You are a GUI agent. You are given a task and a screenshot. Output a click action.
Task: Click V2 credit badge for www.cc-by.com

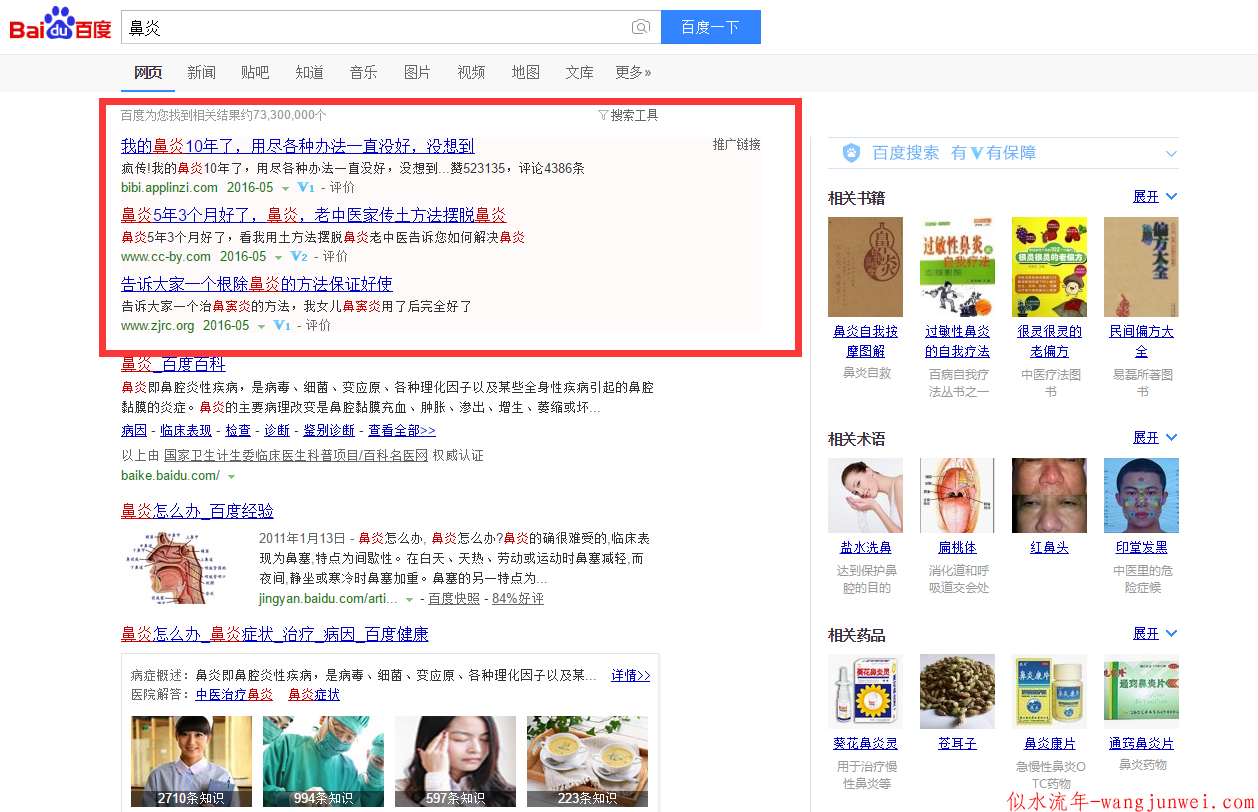299,256
